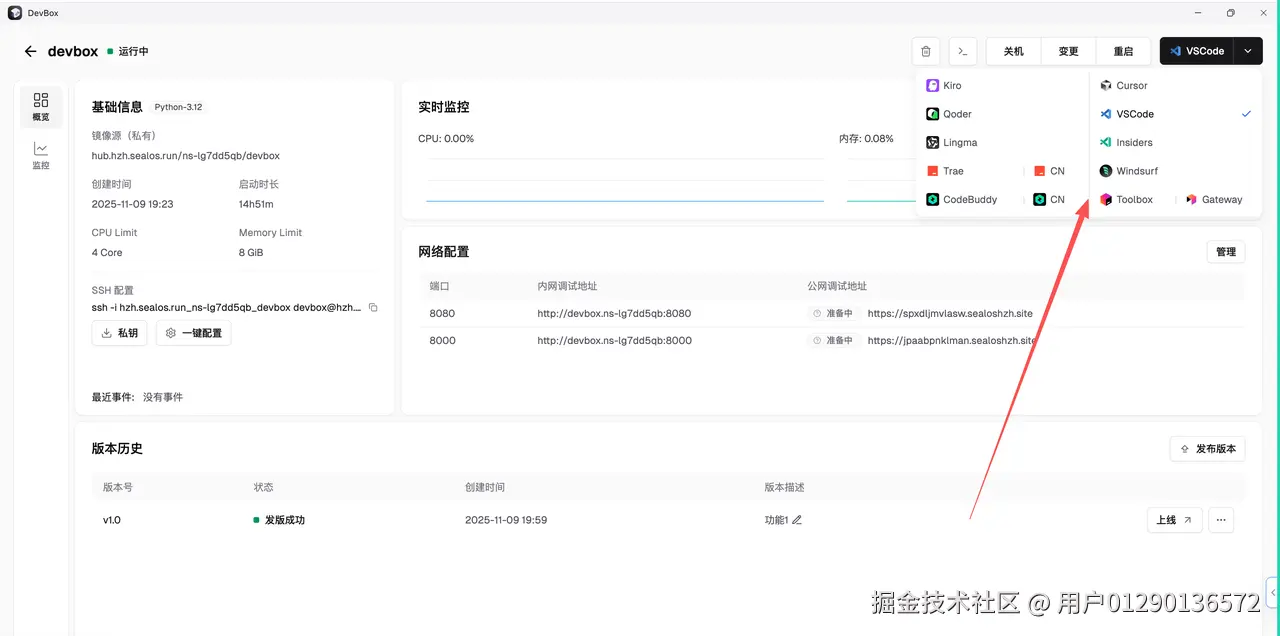The image size is (1280, 636).
Task: Select checked VSCode entry in IDE list
Action: tap(1175, 114)
